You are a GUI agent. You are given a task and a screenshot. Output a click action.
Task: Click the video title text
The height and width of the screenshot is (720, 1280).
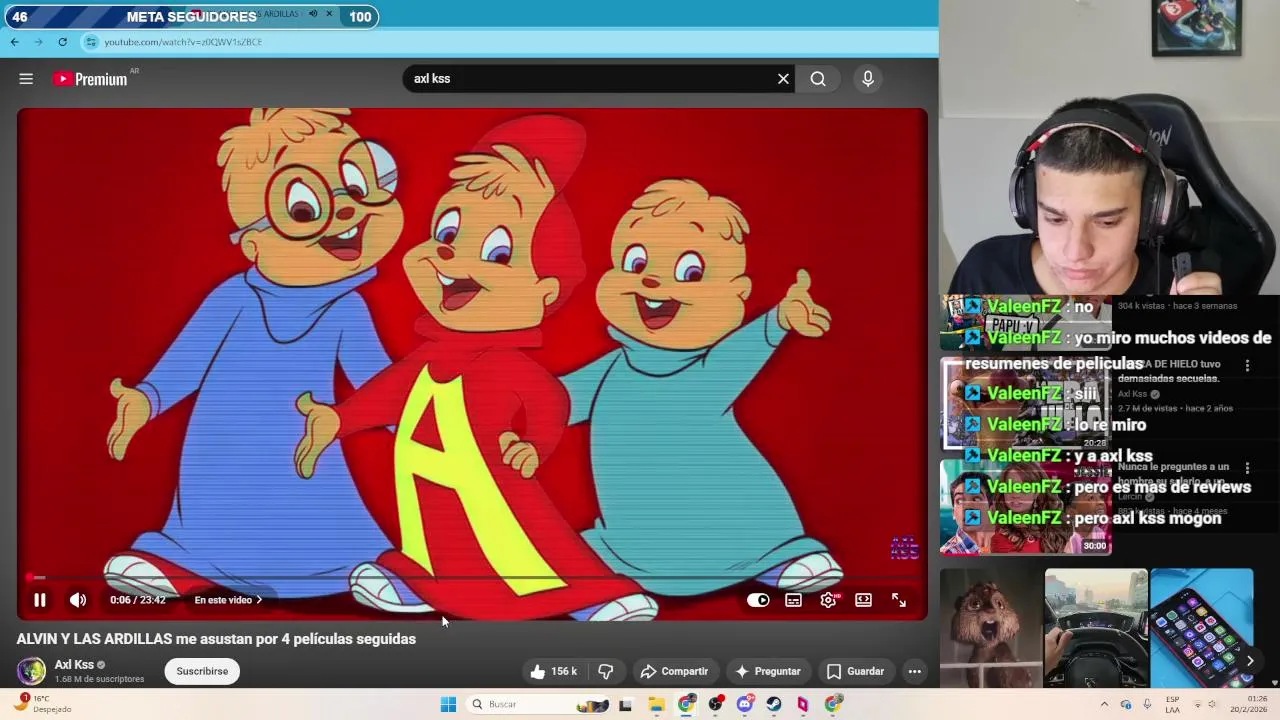tap(216, 639)
